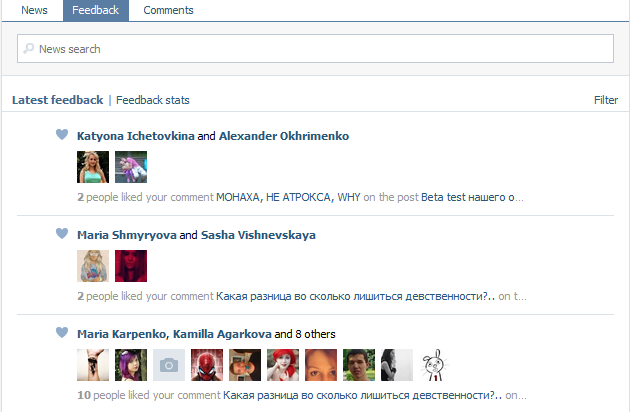Click heart icon beside Maria Shmyryova

pyautogui.click(x=62, y=233)
